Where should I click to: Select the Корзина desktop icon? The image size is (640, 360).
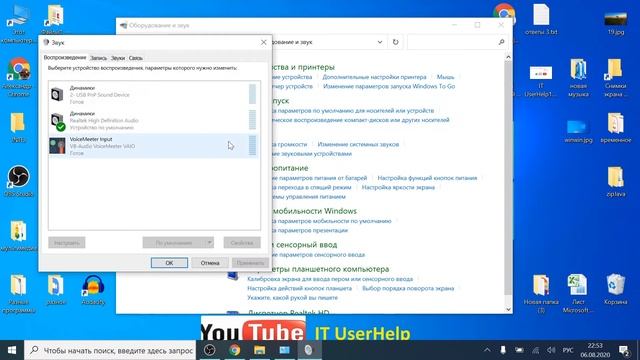(x=616, y=289)
